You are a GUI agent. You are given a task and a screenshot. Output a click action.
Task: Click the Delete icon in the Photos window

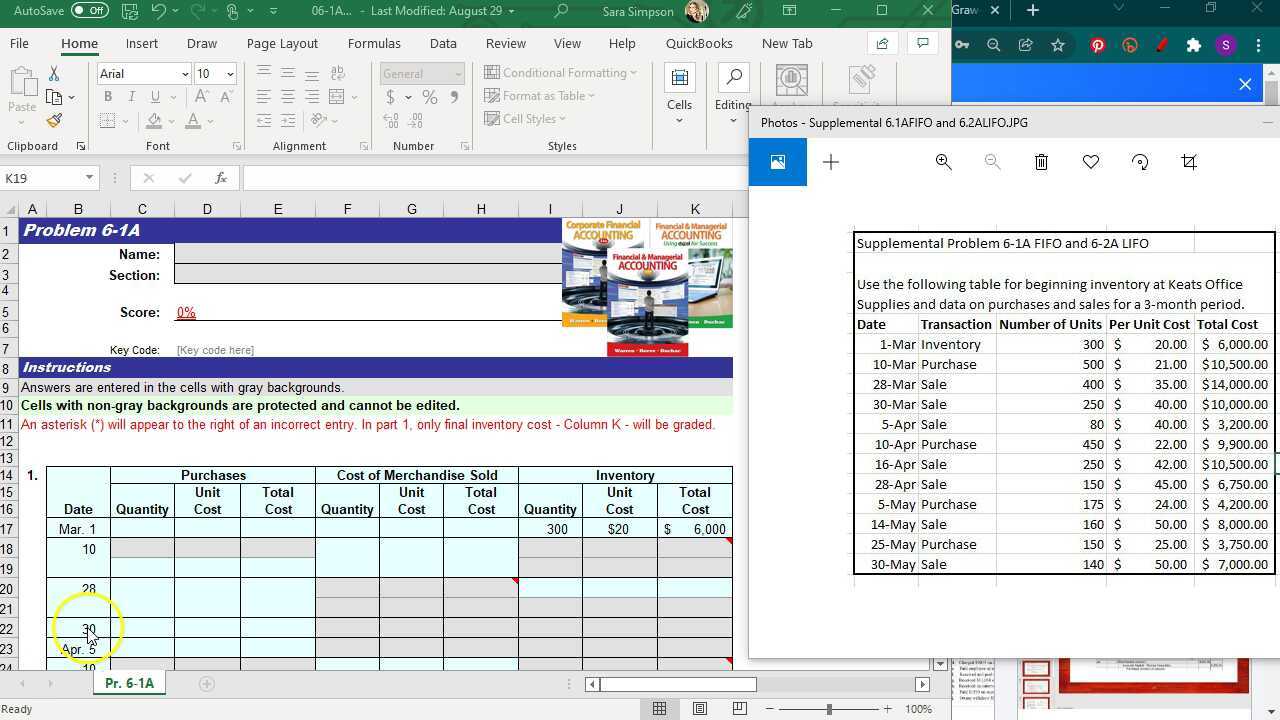[1041, 162]
